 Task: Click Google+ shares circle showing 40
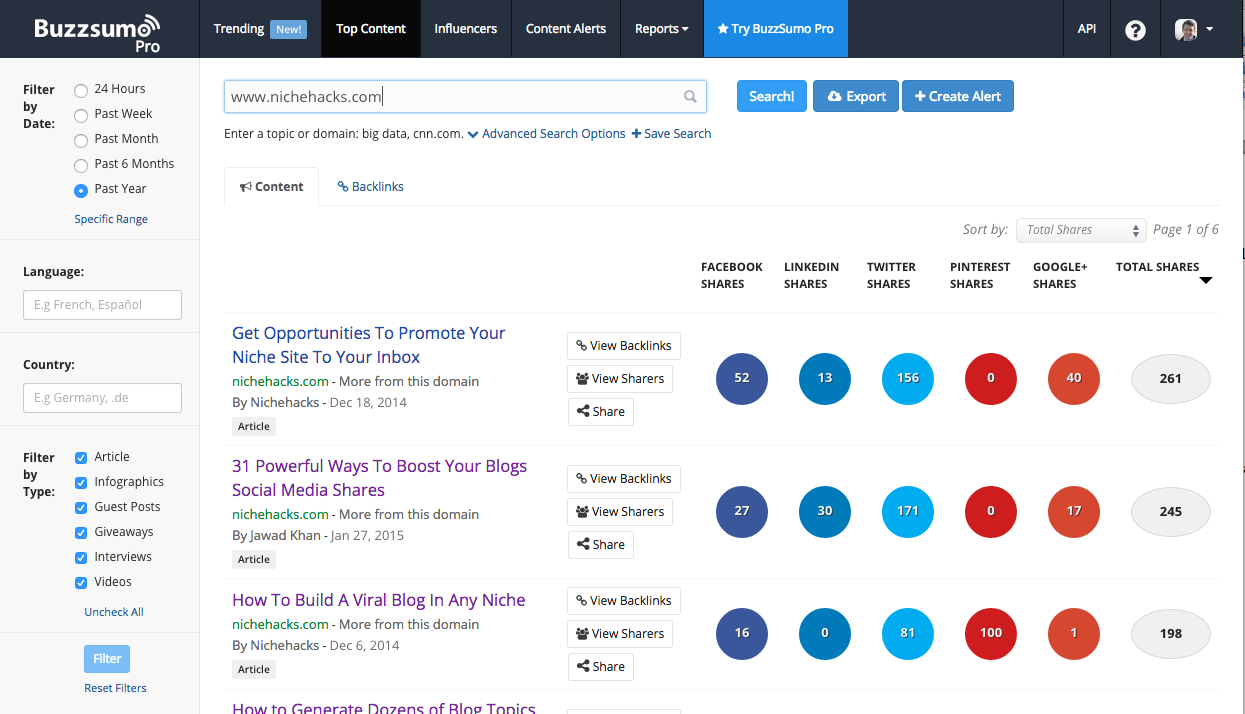coord(1074,378)
